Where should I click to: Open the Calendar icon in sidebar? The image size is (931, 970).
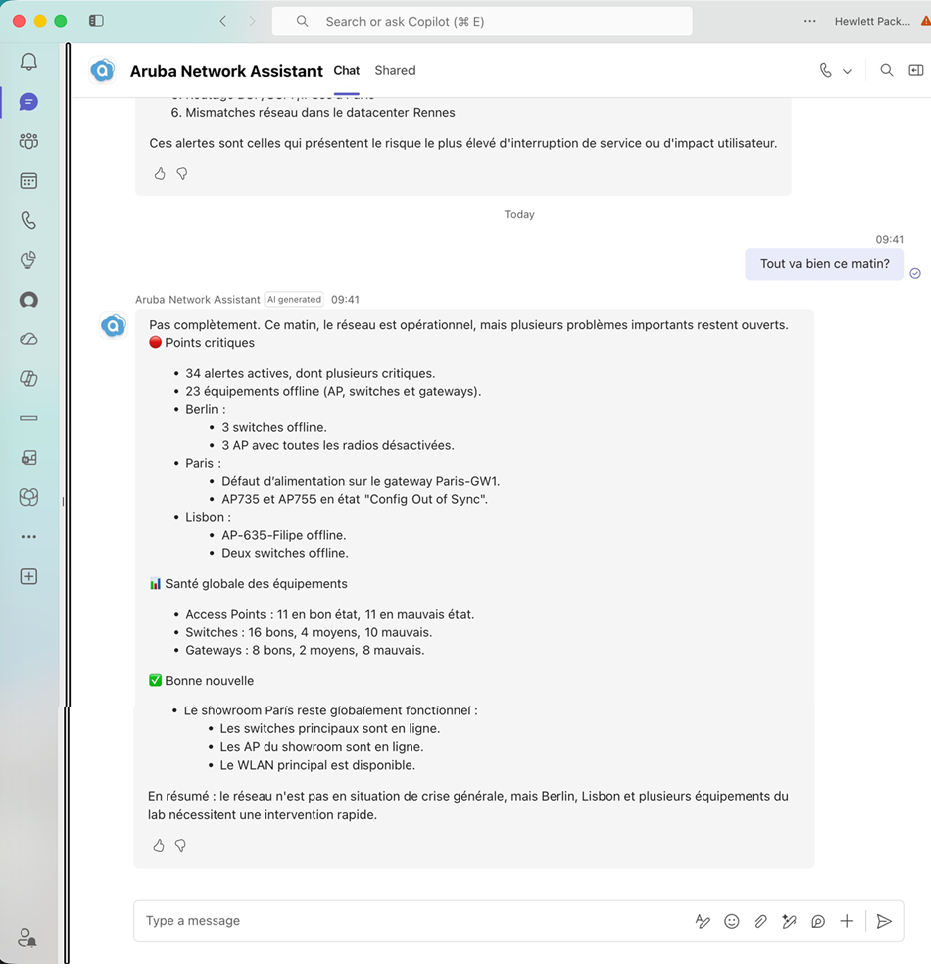(28, 181)
